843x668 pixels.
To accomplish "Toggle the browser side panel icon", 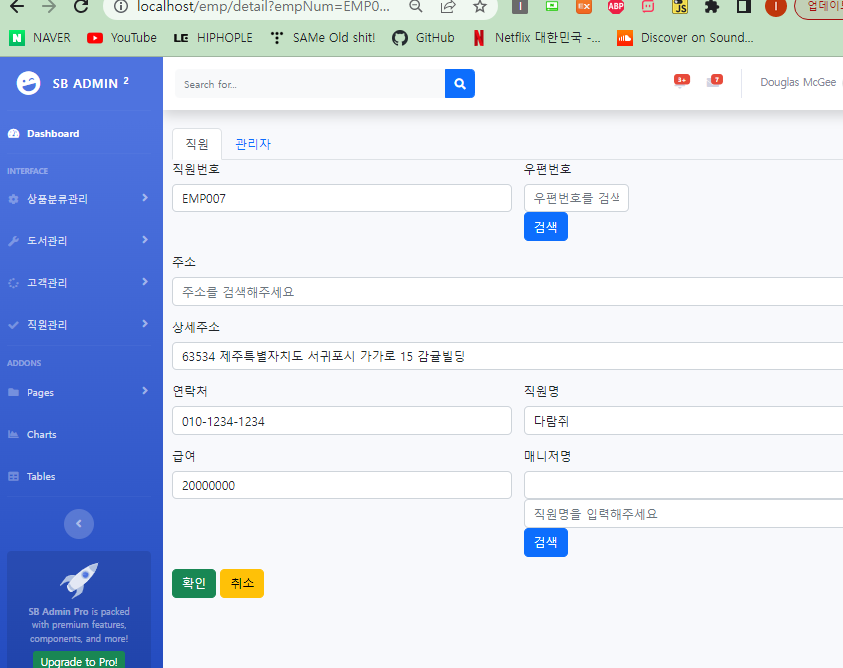I will coord(744,6).
